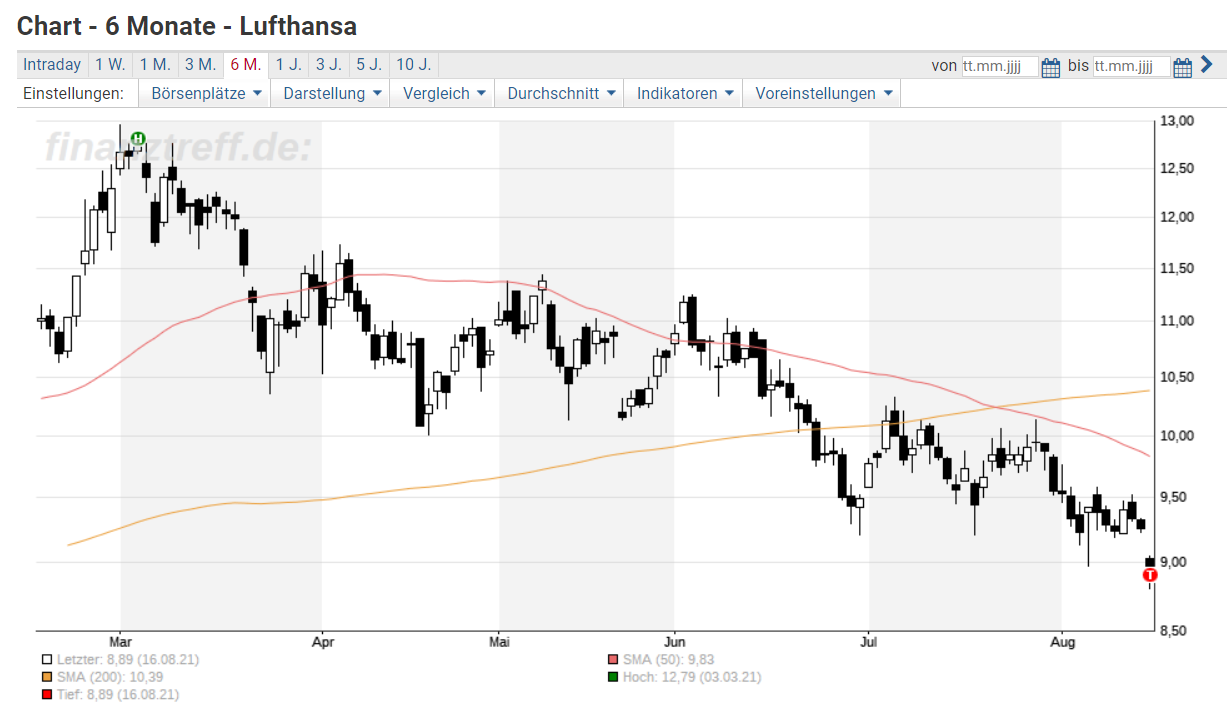This screenshot has height=719, width=1227.
Task: Select the 3 J. timeframe tab
Action: (328, 65)
